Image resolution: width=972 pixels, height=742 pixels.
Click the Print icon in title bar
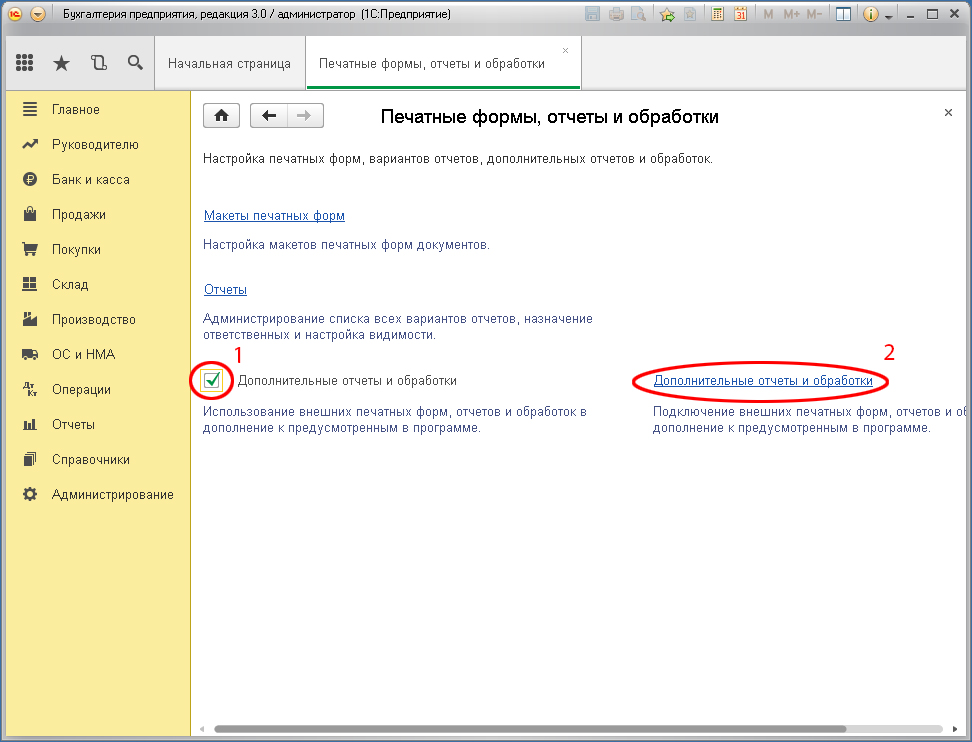[x=616, y=14]
